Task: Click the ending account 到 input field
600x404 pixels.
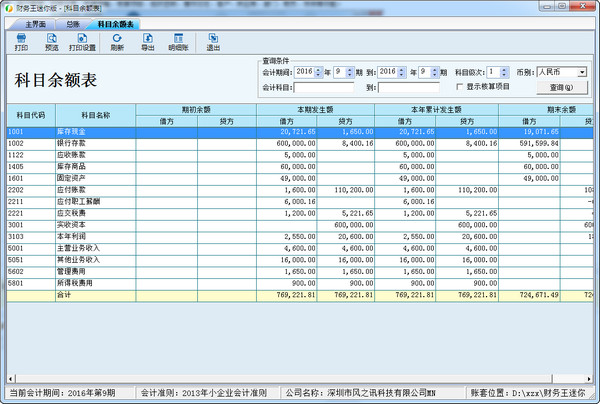Action: [408, 88]
